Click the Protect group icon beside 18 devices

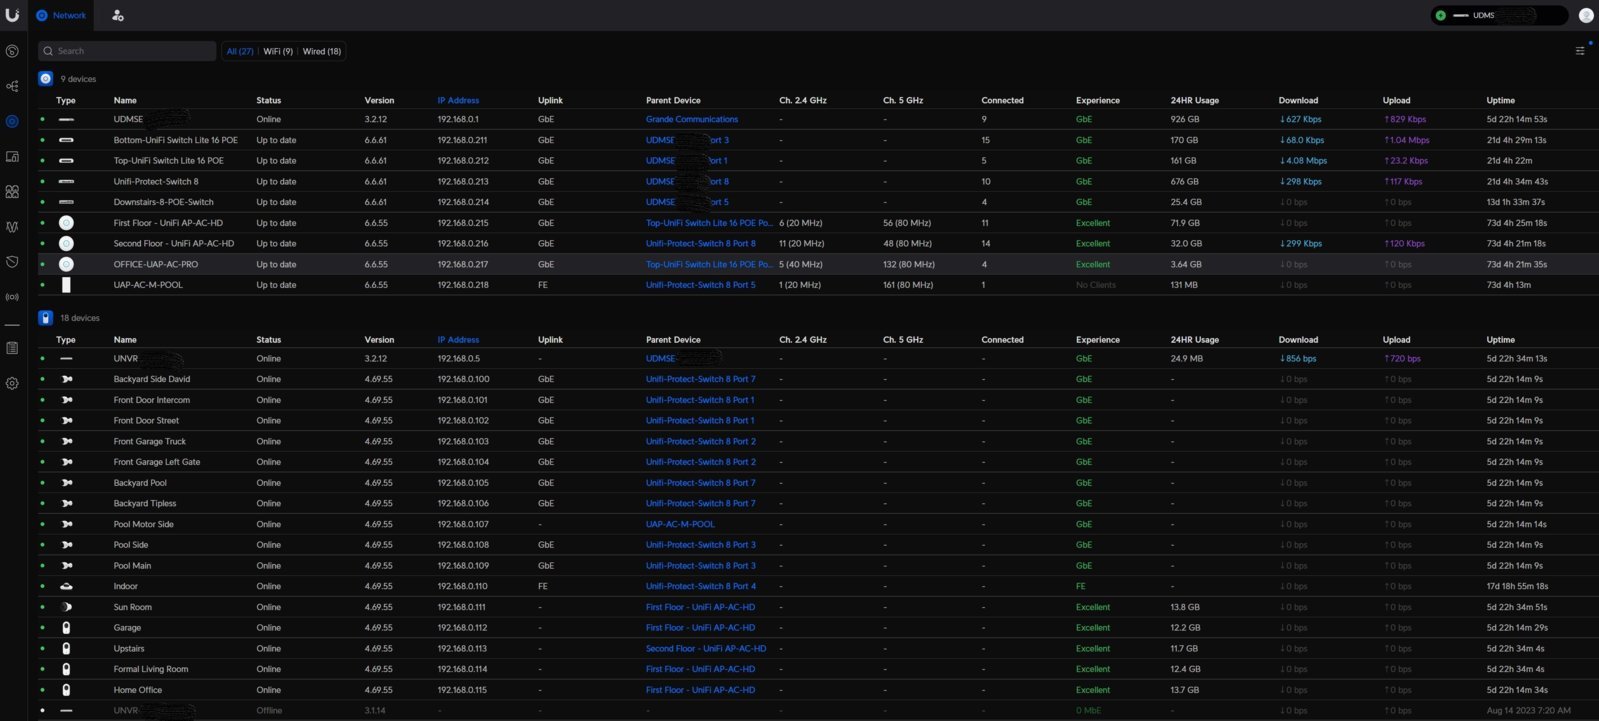[x=45, y=317]
